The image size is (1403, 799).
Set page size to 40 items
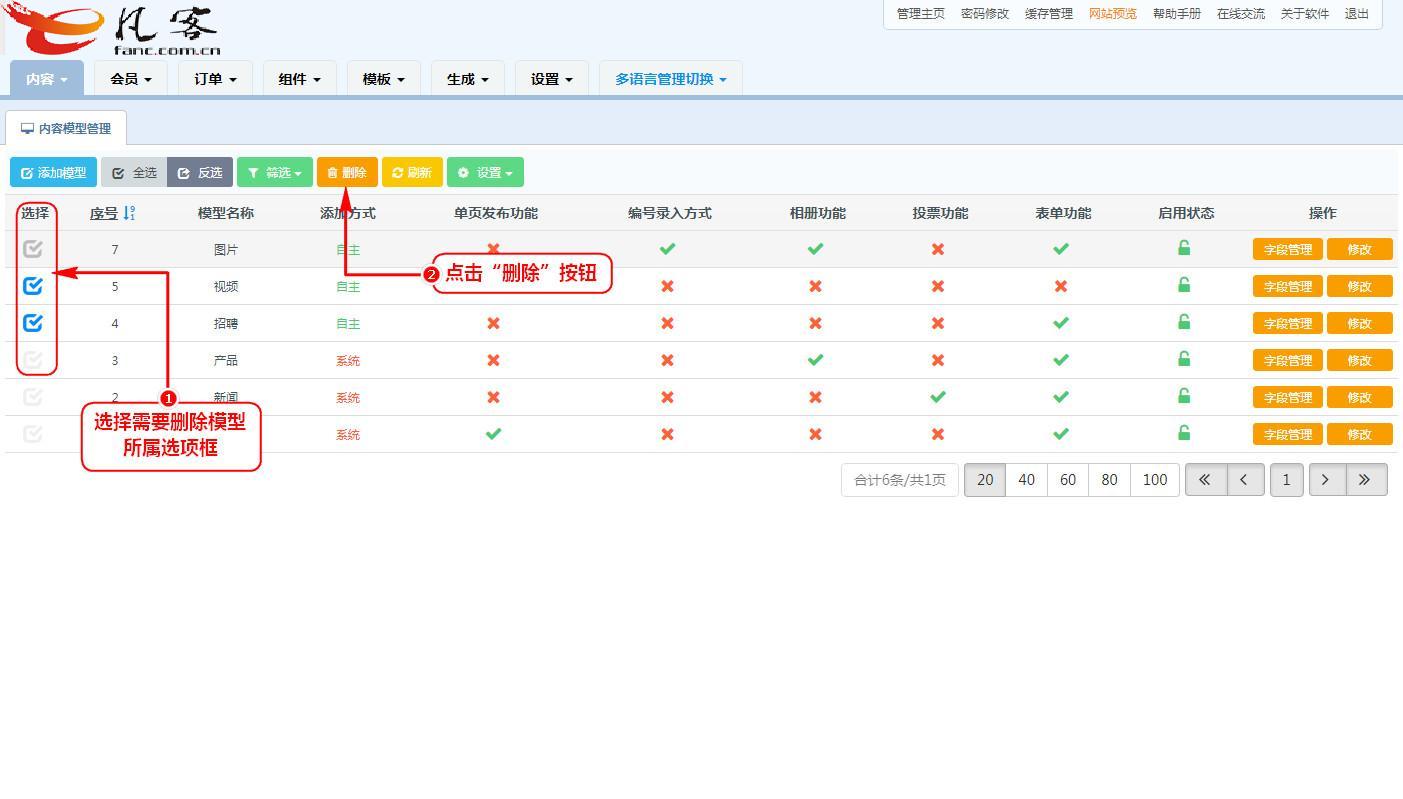[x=1026, y=480]
